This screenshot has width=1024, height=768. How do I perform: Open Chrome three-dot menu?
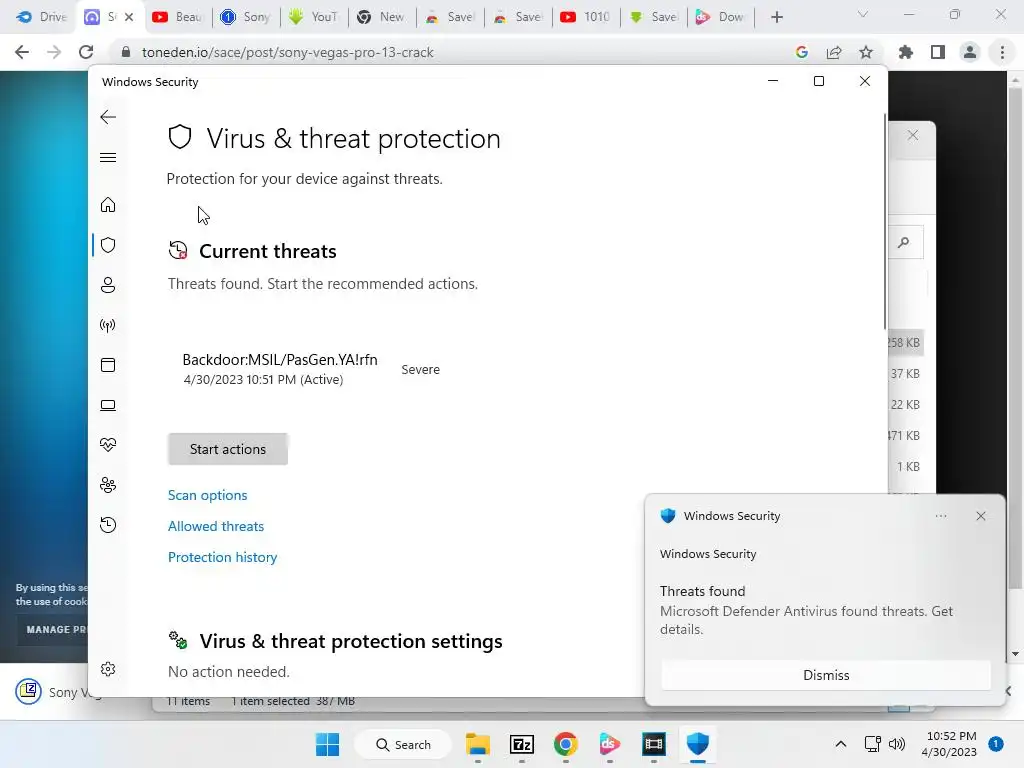pos(1002,52)
